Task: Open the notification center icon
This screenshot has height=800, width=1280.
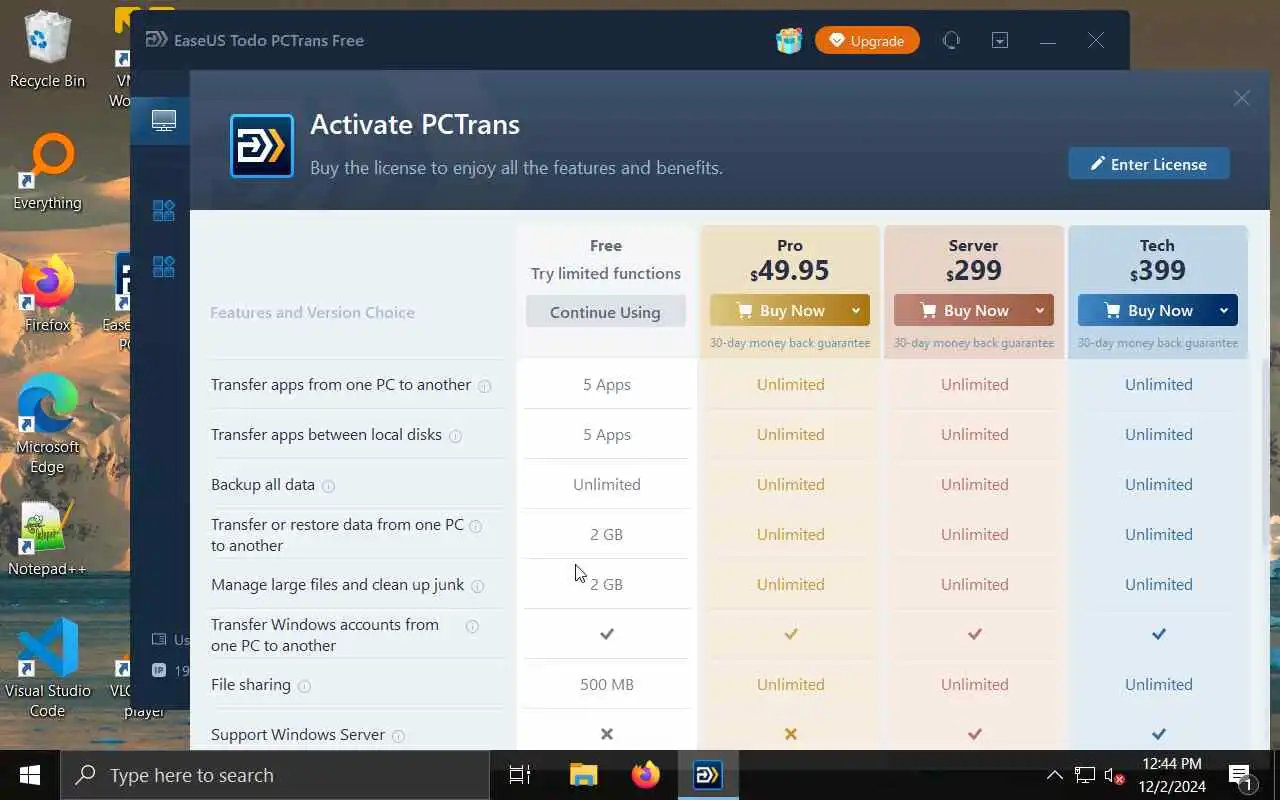Action: coord(1240,775)
